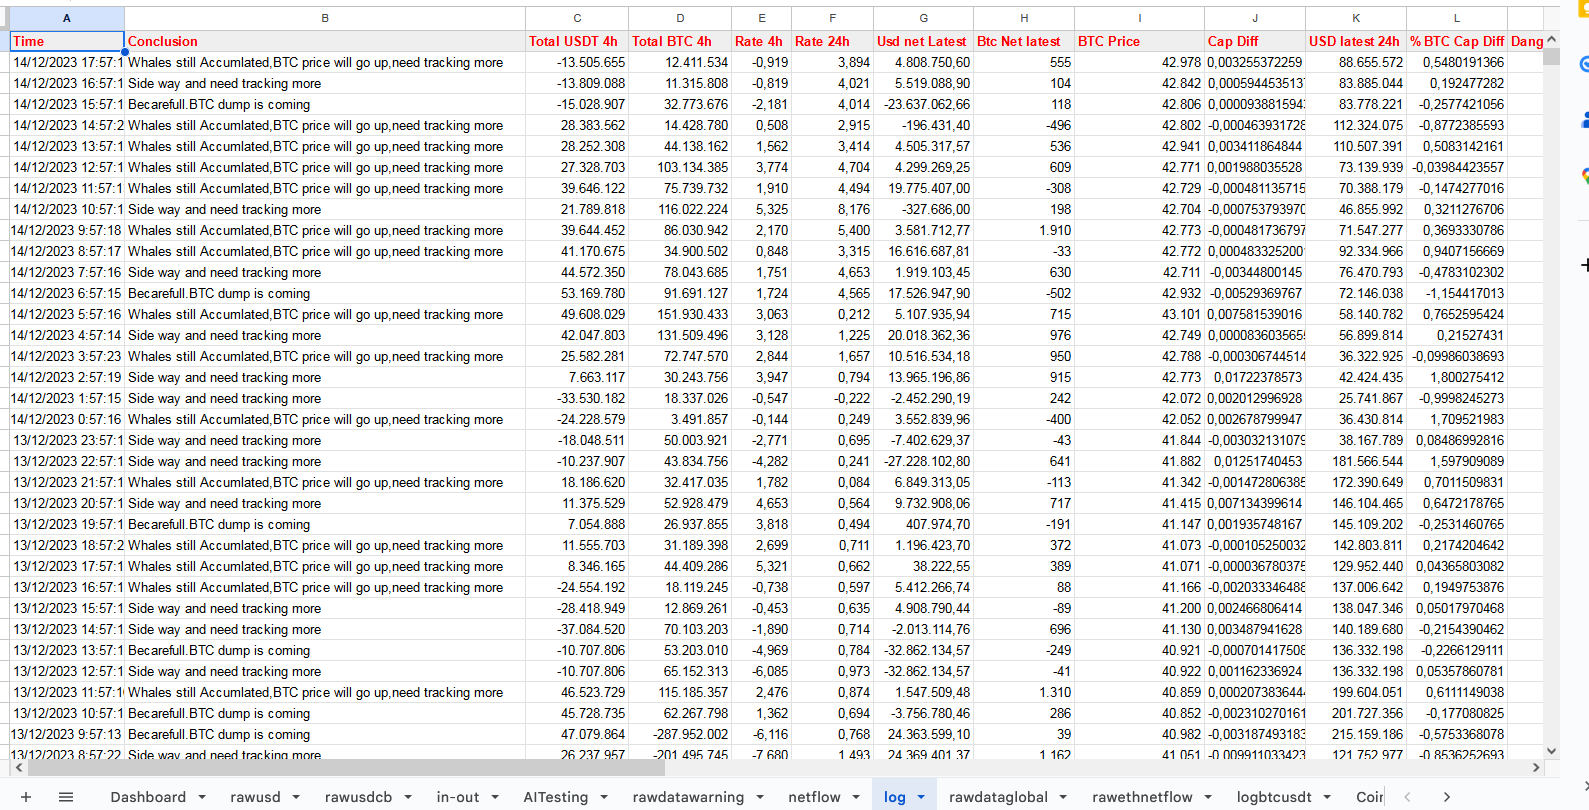Select column B header

(x=325, y=18)
